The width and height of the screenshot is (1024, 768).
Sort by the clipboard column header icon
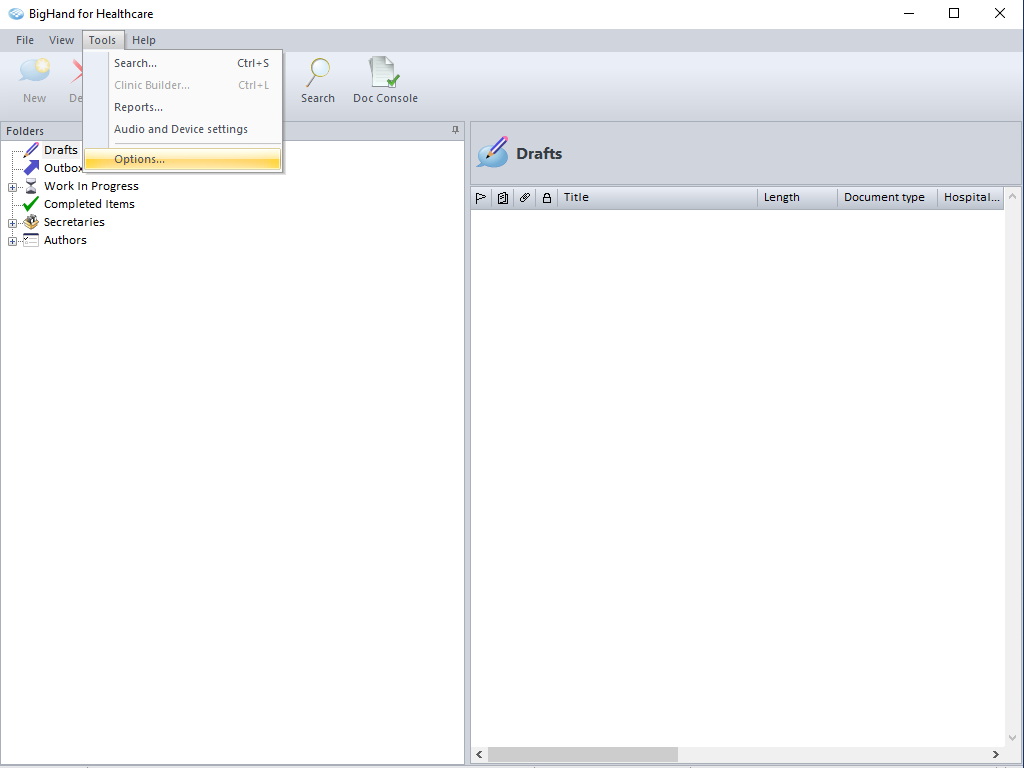pos(503,198)
